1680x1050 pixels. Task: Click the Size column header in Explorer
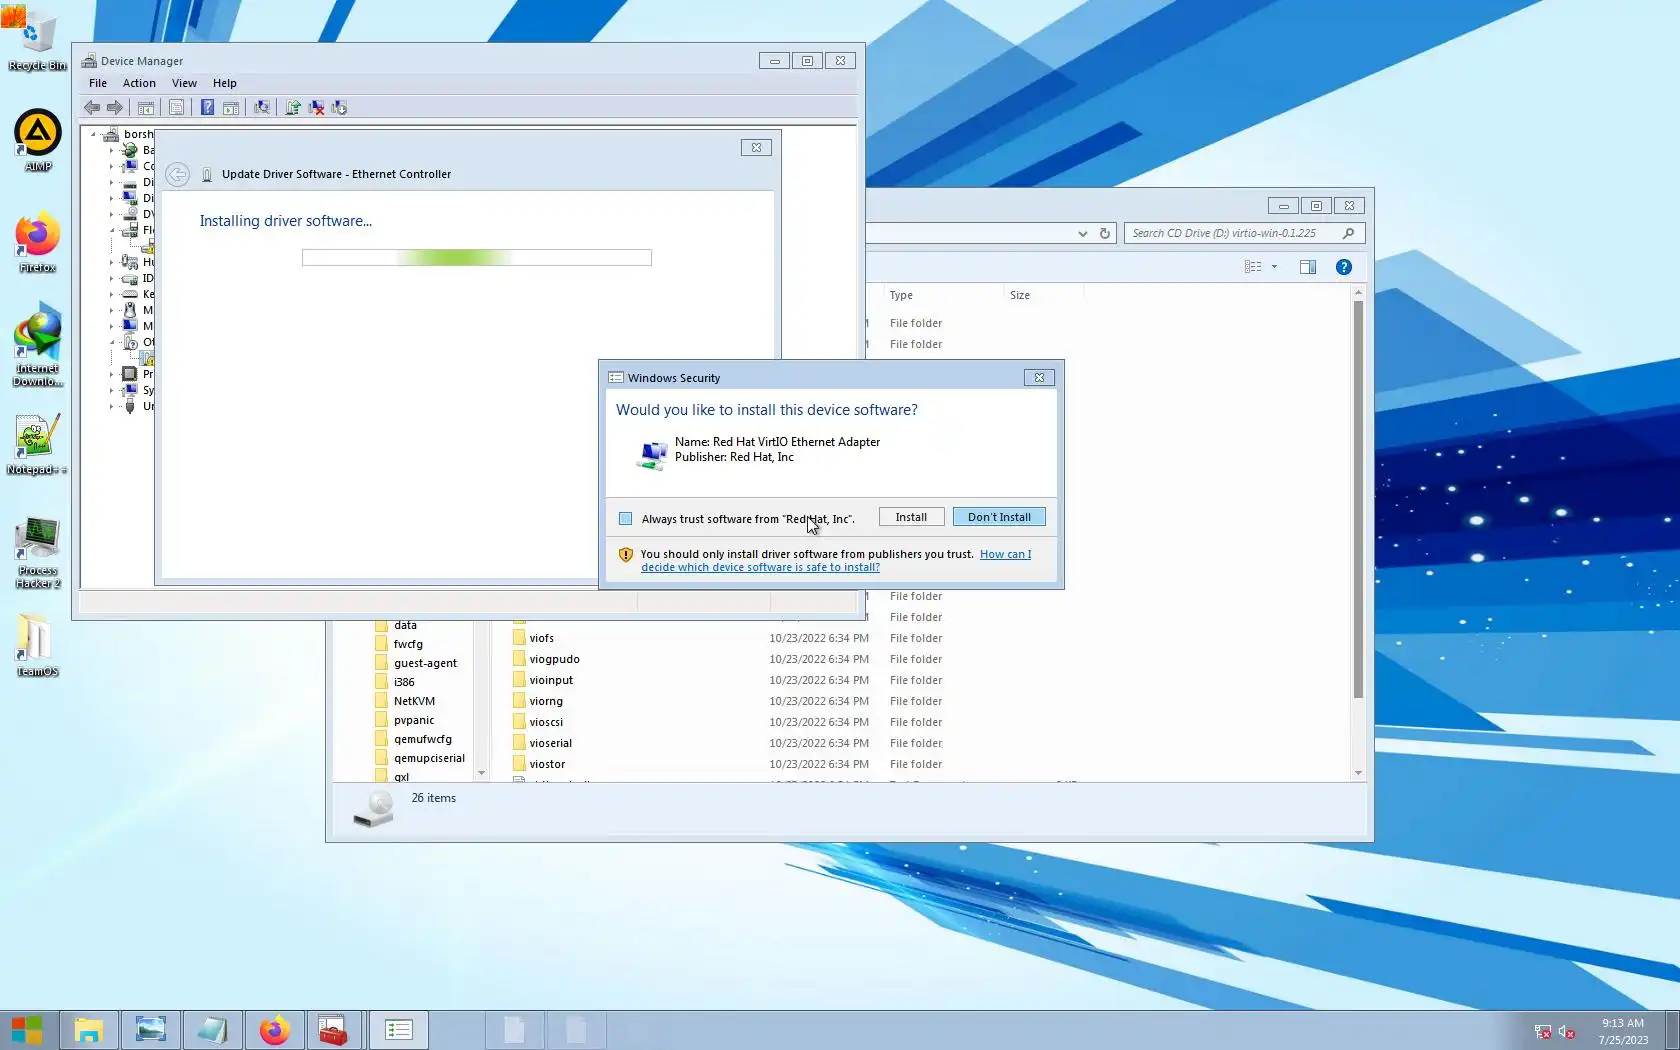[x=1043, y=296]
